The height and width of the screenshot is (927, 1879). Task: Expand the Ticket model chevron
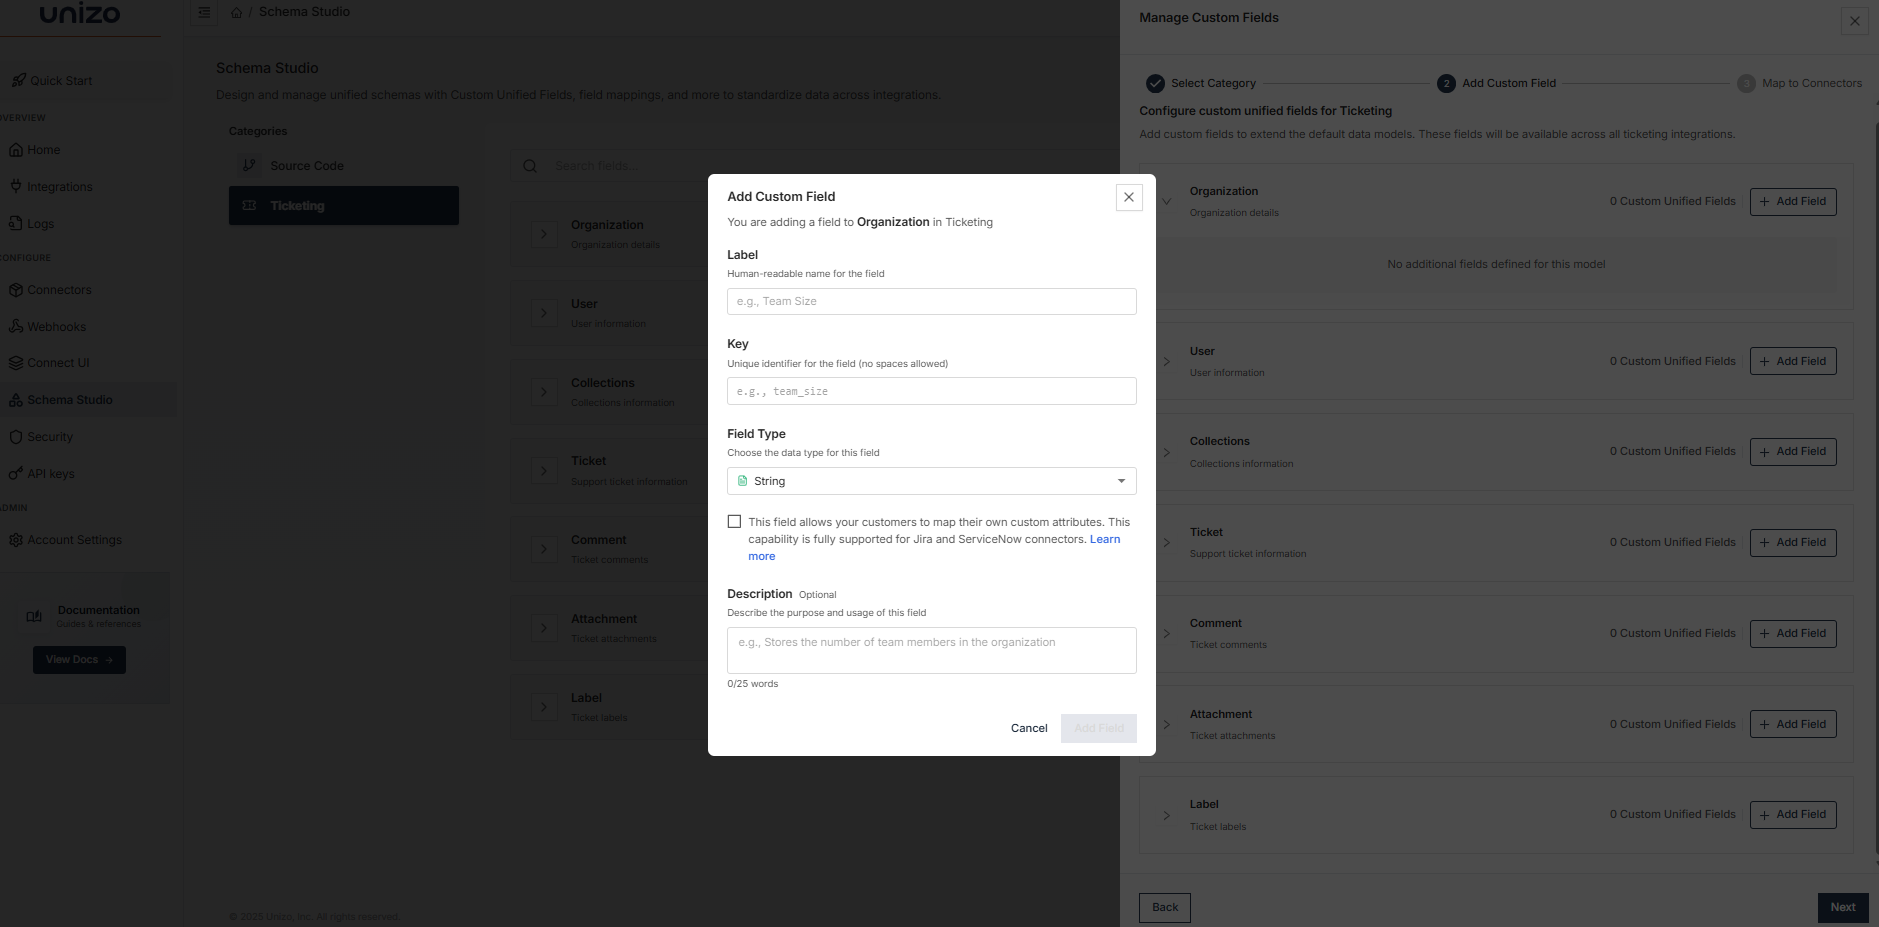[1165, 542]
